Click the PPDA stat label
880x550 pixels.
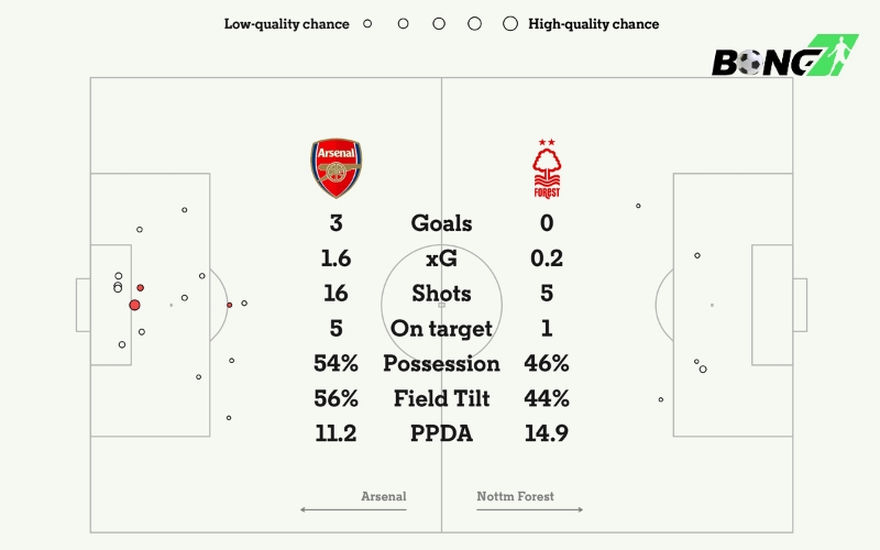(441, 434)
